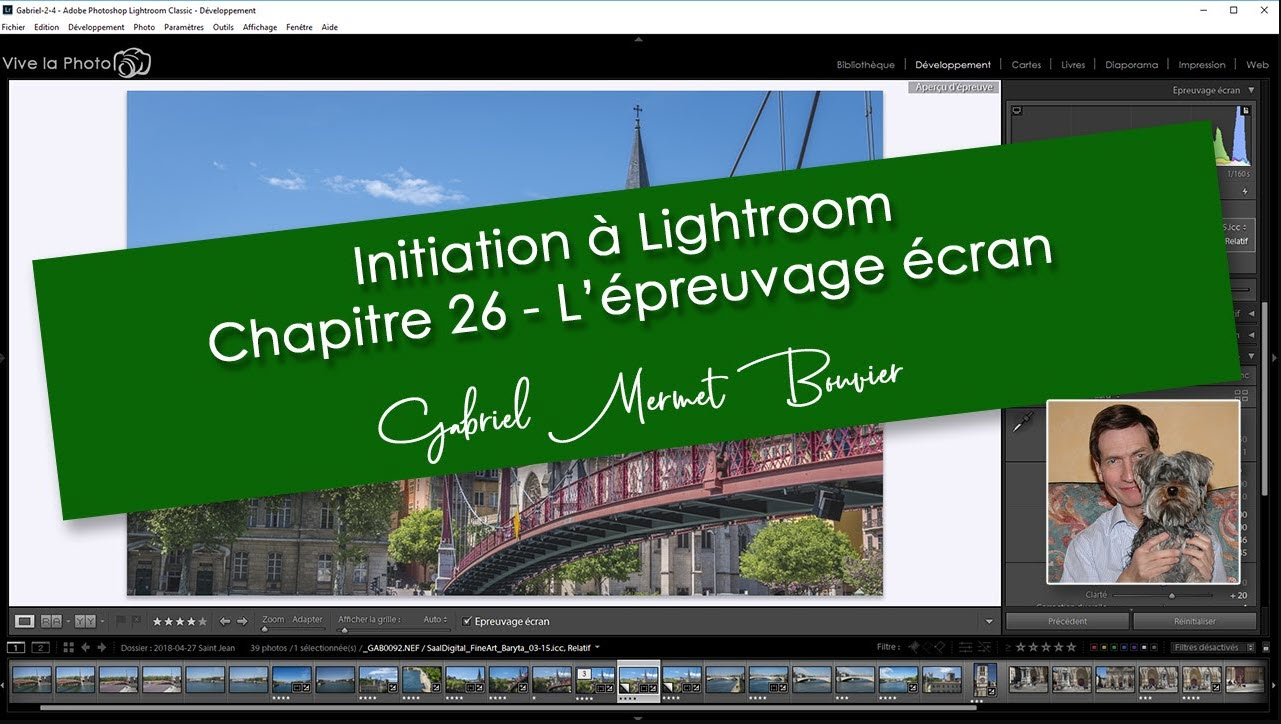Toggle the red color label filter
Screen dimensions: 1281x724
pos(1094,647)
